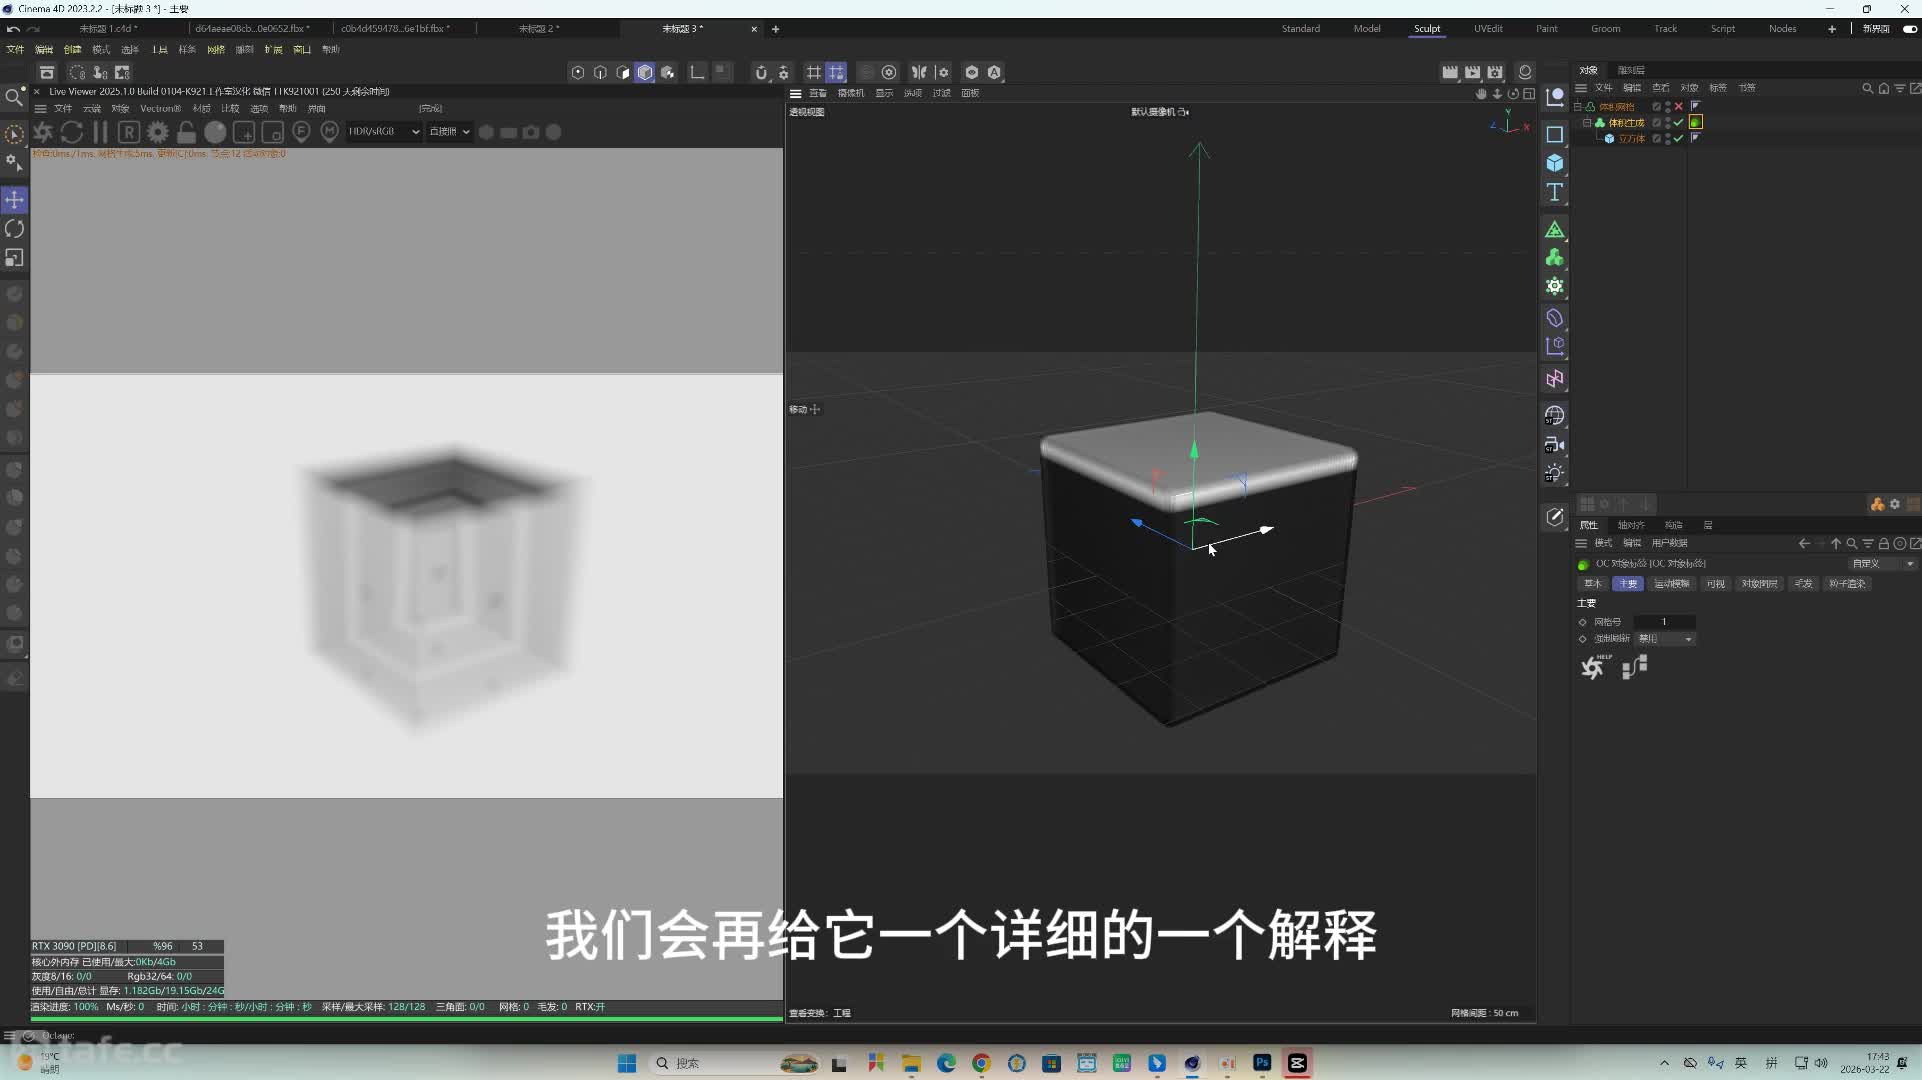Open the Octane HELP icon in attributes

[1593, 666]
